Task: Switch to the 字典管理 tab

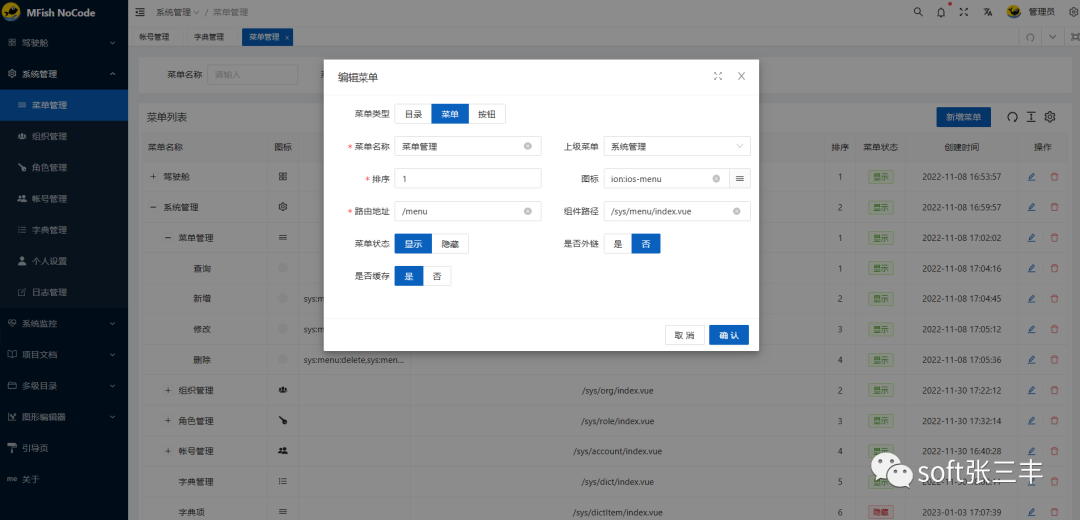Action: point(209,37)
